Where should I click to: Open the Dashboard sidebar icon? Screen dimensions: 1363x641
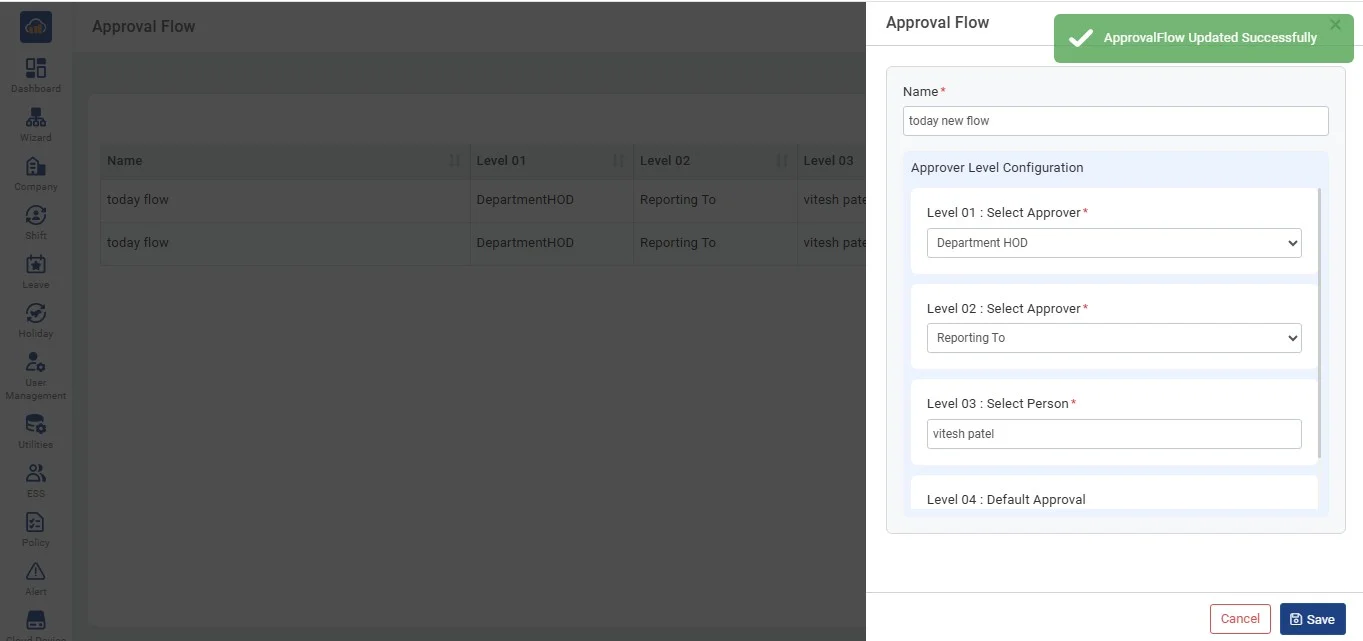[x=36, y=69]
